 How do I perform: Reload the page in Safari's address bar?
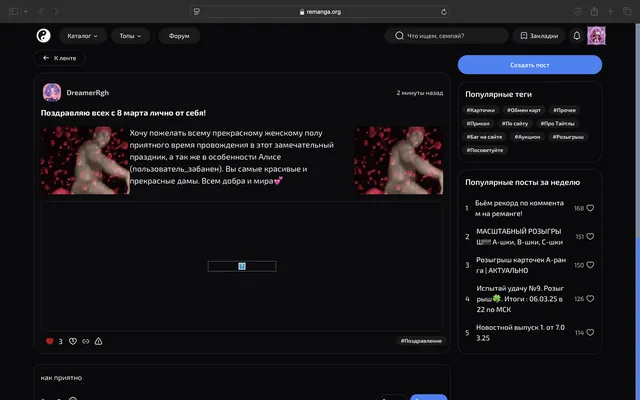(x=444, y=12)
